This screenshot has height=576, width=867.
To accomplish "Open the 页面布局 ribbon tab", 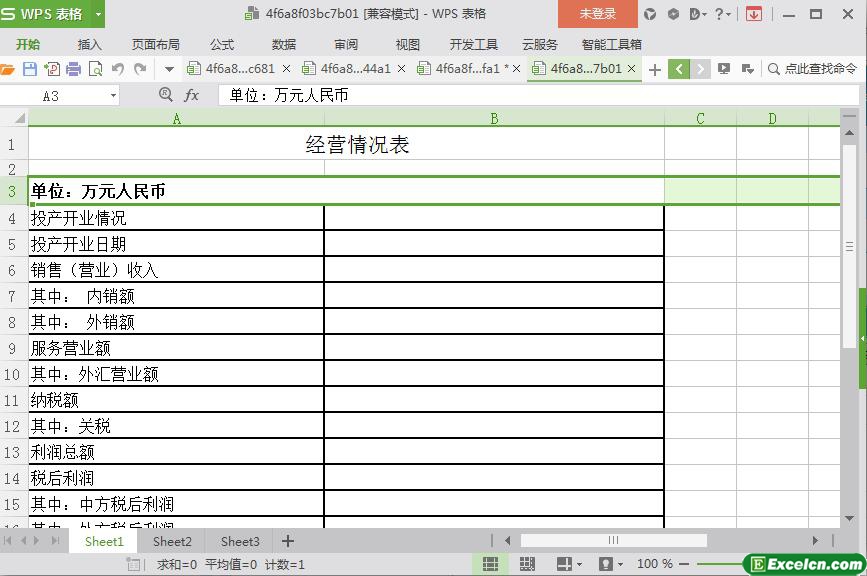I will click(x=155, y=44).
